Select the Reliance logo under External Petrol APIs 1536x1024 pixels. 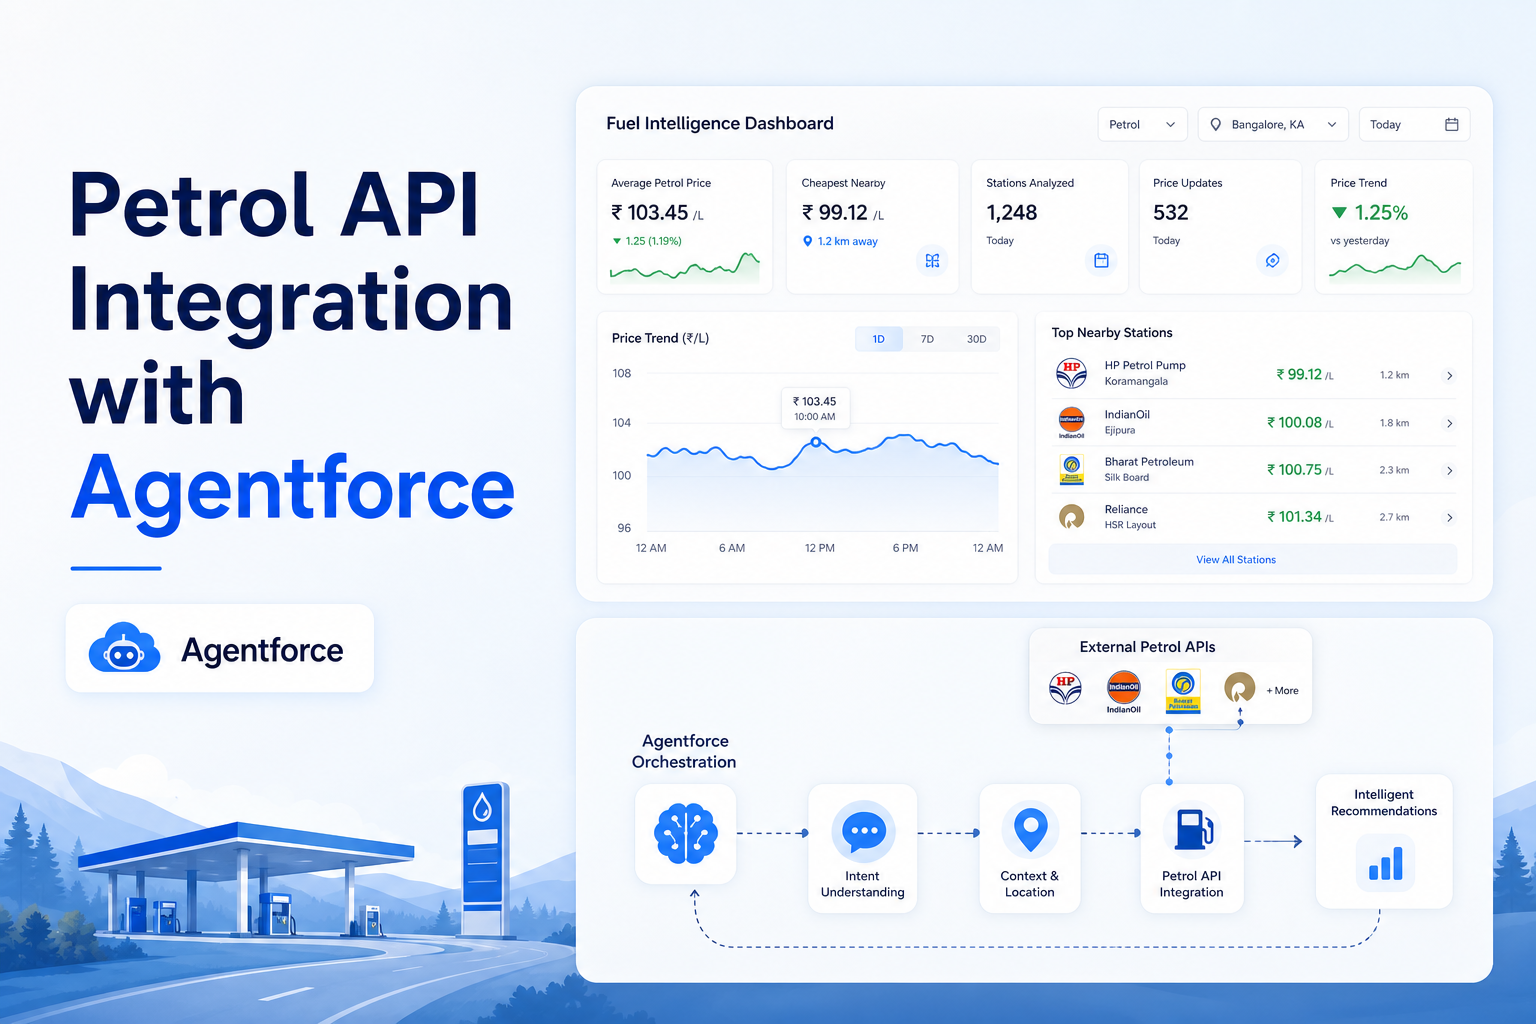tap(1240, 687)
